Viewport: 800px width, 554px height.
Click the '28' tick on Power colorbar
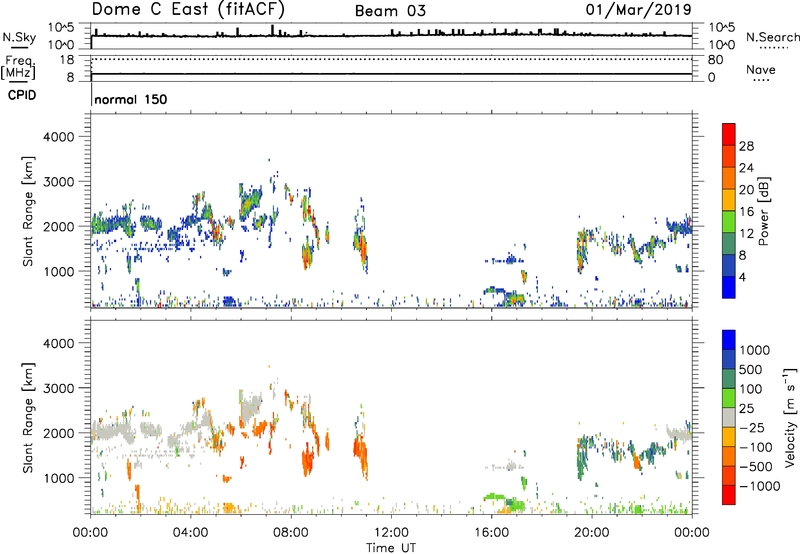point(746,146)
